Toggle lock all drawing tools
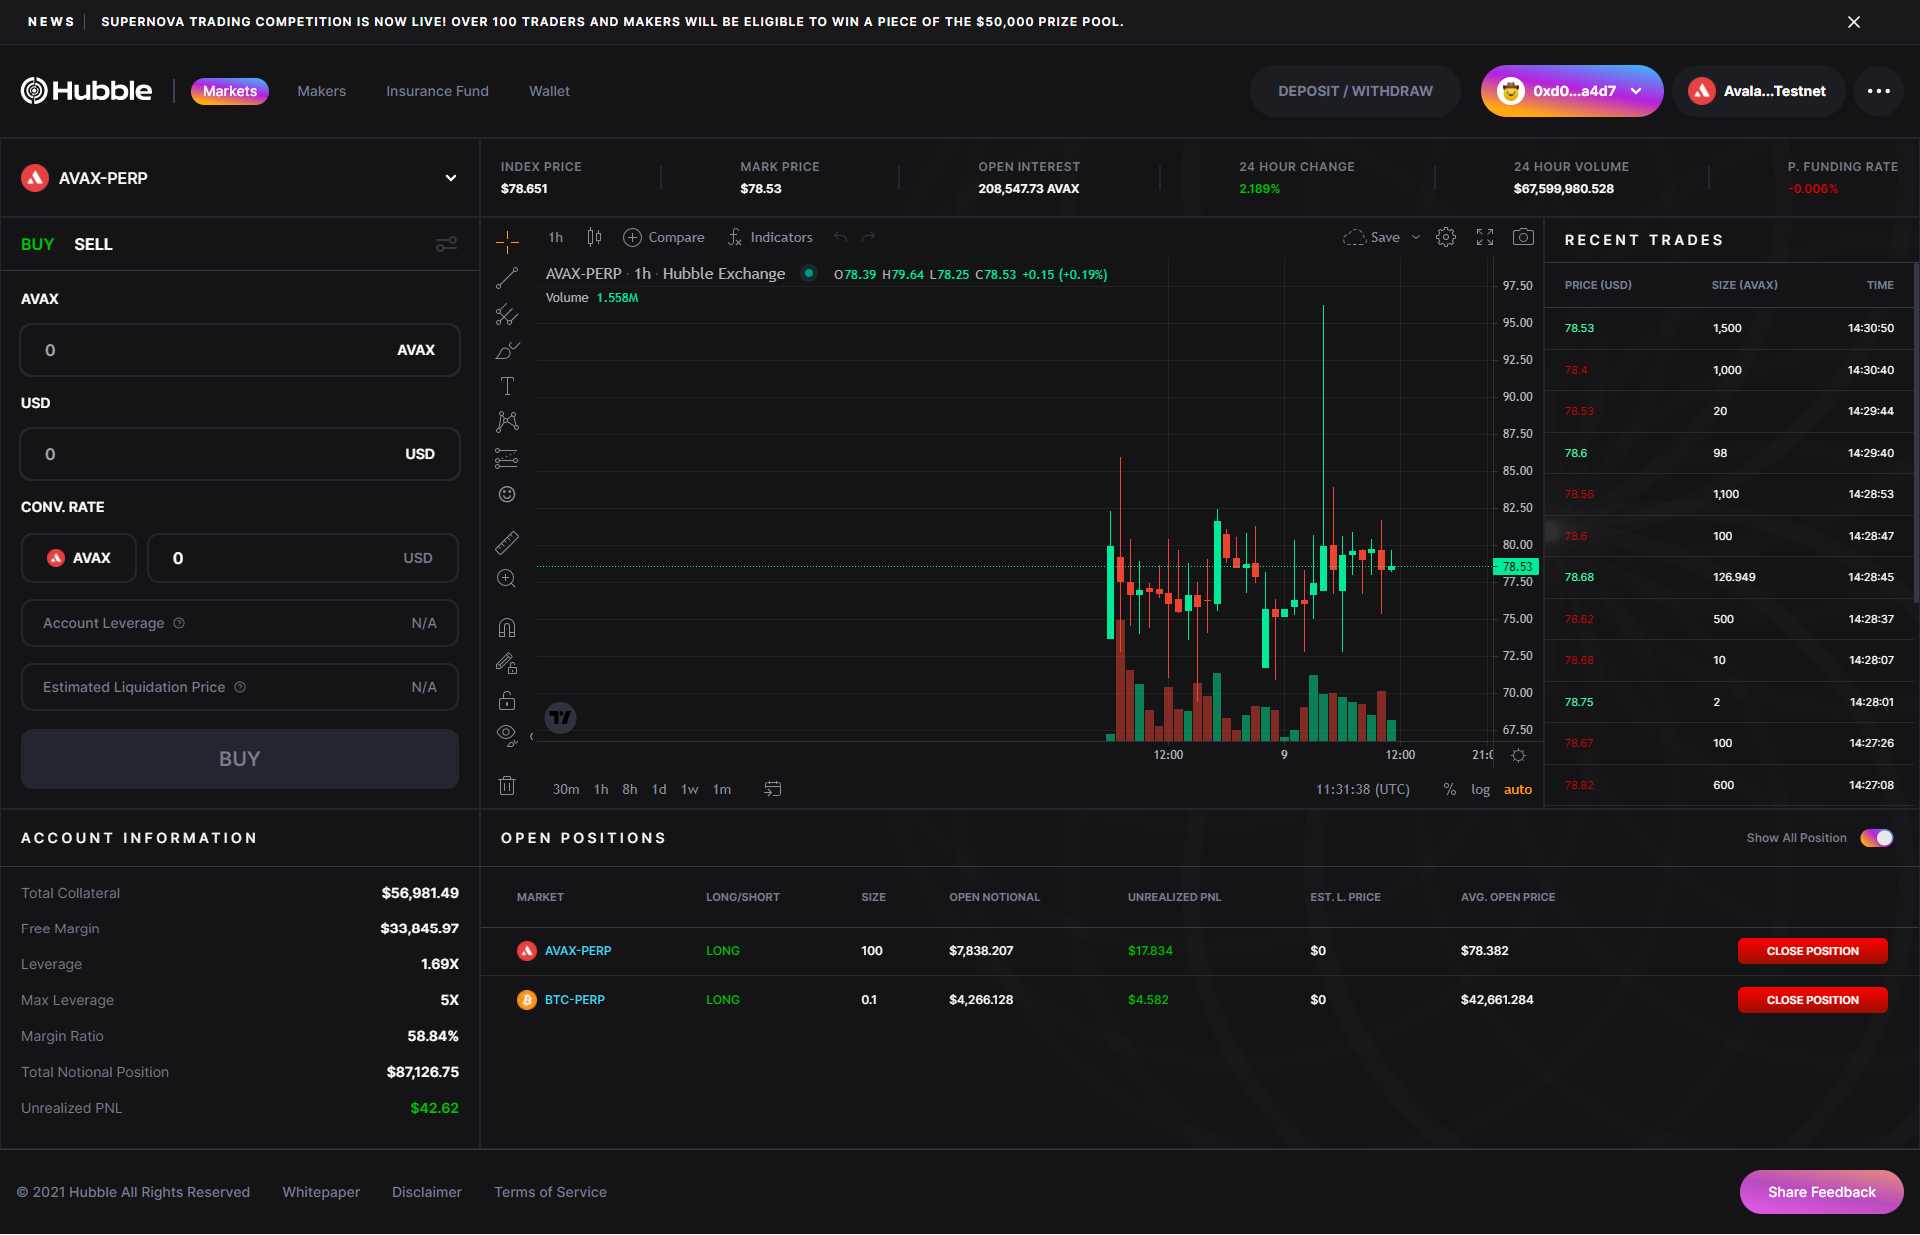Image resolution: width=1920 pixels, height=1235 pixels. click(x=507, y=700)
